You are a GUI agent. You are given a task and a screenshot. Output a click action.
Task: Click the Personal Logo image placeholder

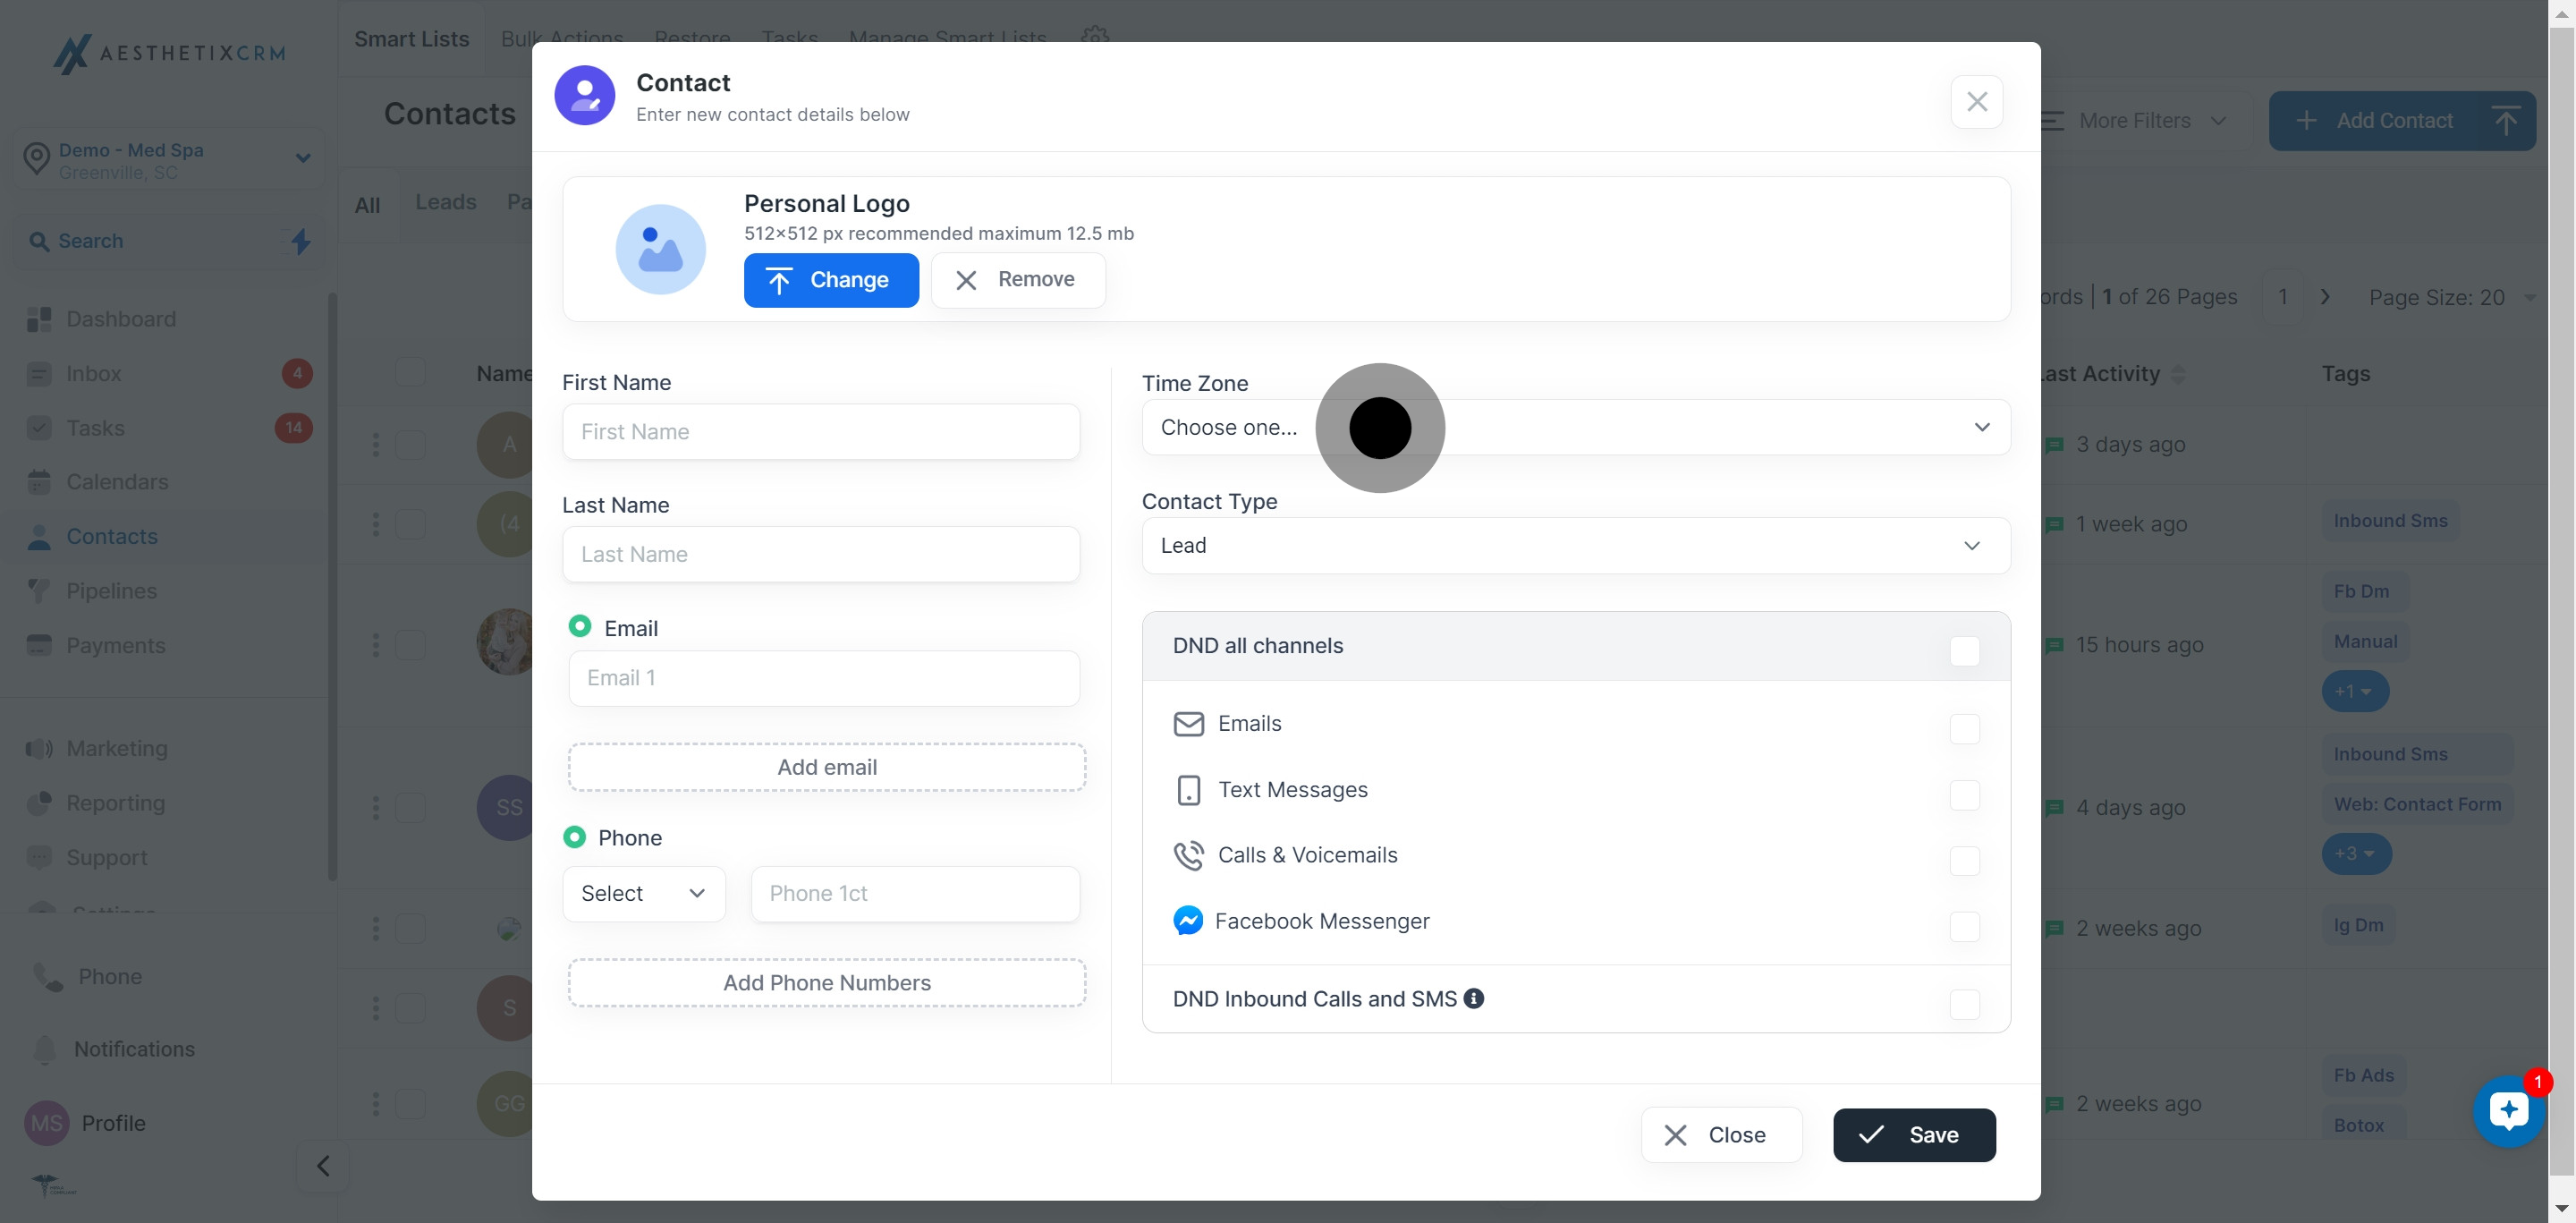tap(660, 249)
